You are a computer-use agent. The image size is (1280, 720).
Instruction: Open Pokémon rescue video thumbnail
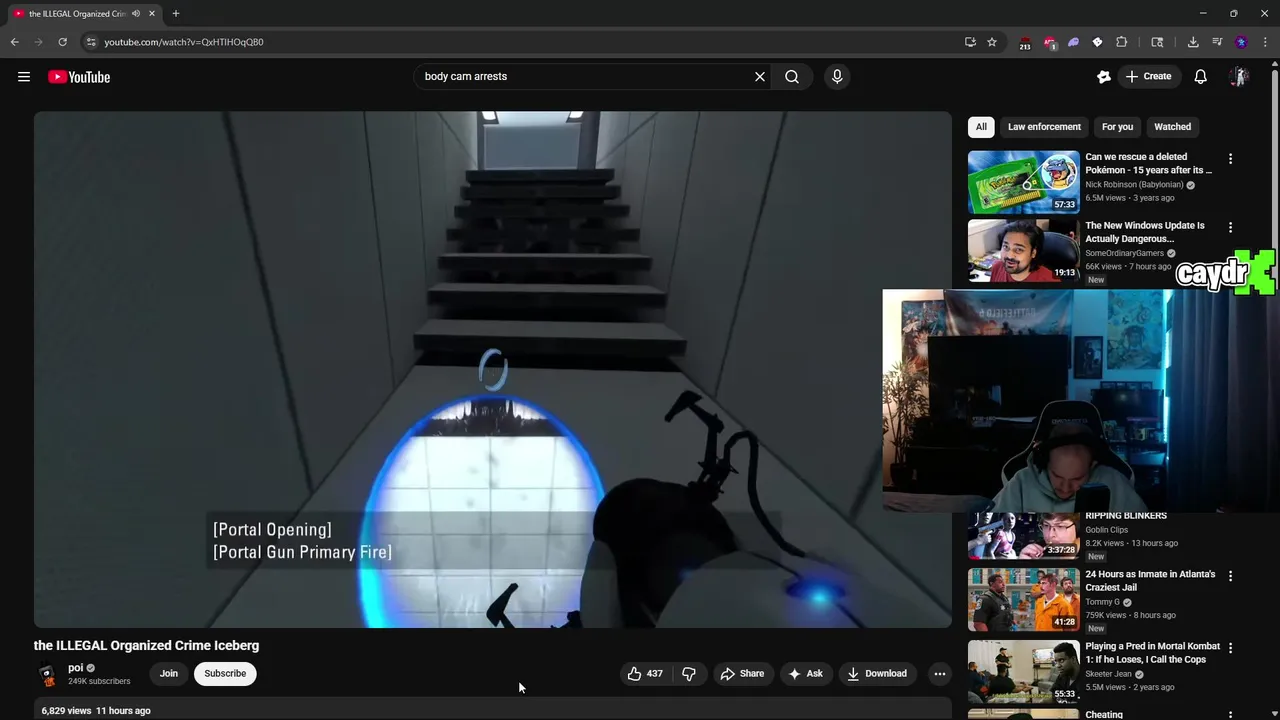pyautogui.click(x=1023, y=182)
